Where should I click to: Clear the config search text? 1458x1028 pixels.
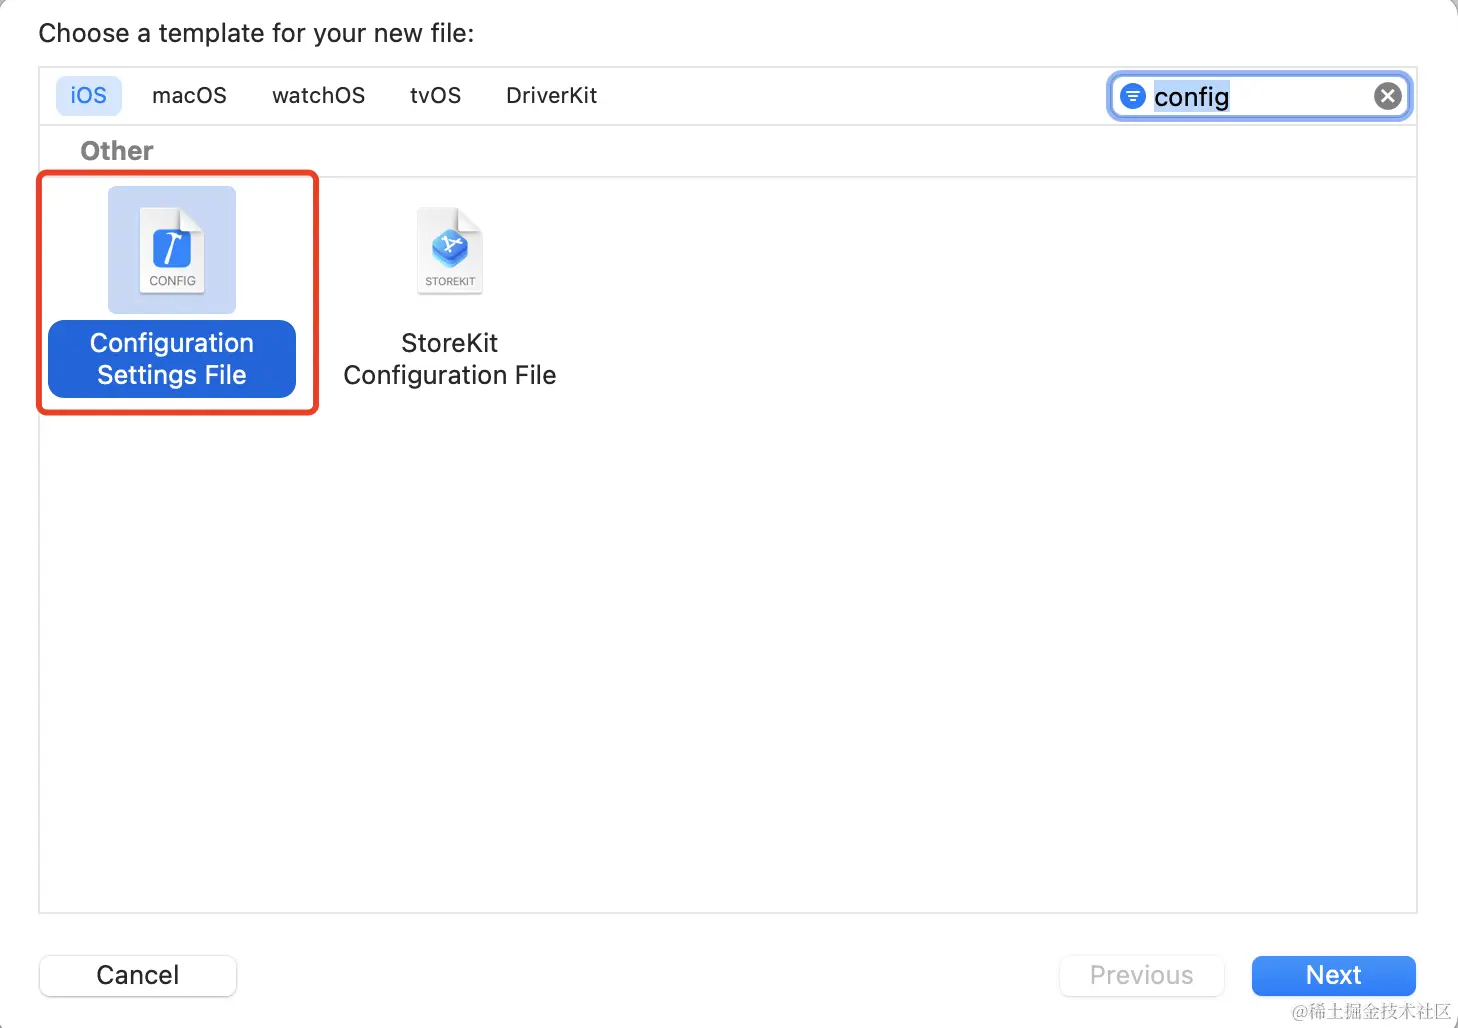[x=1387, y=96]
